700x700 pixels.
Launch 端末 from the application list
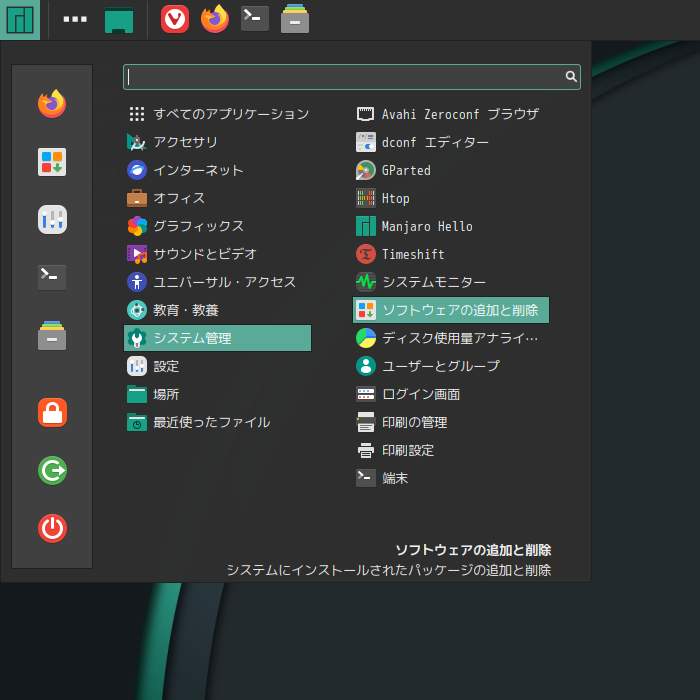tap(451, 478)
